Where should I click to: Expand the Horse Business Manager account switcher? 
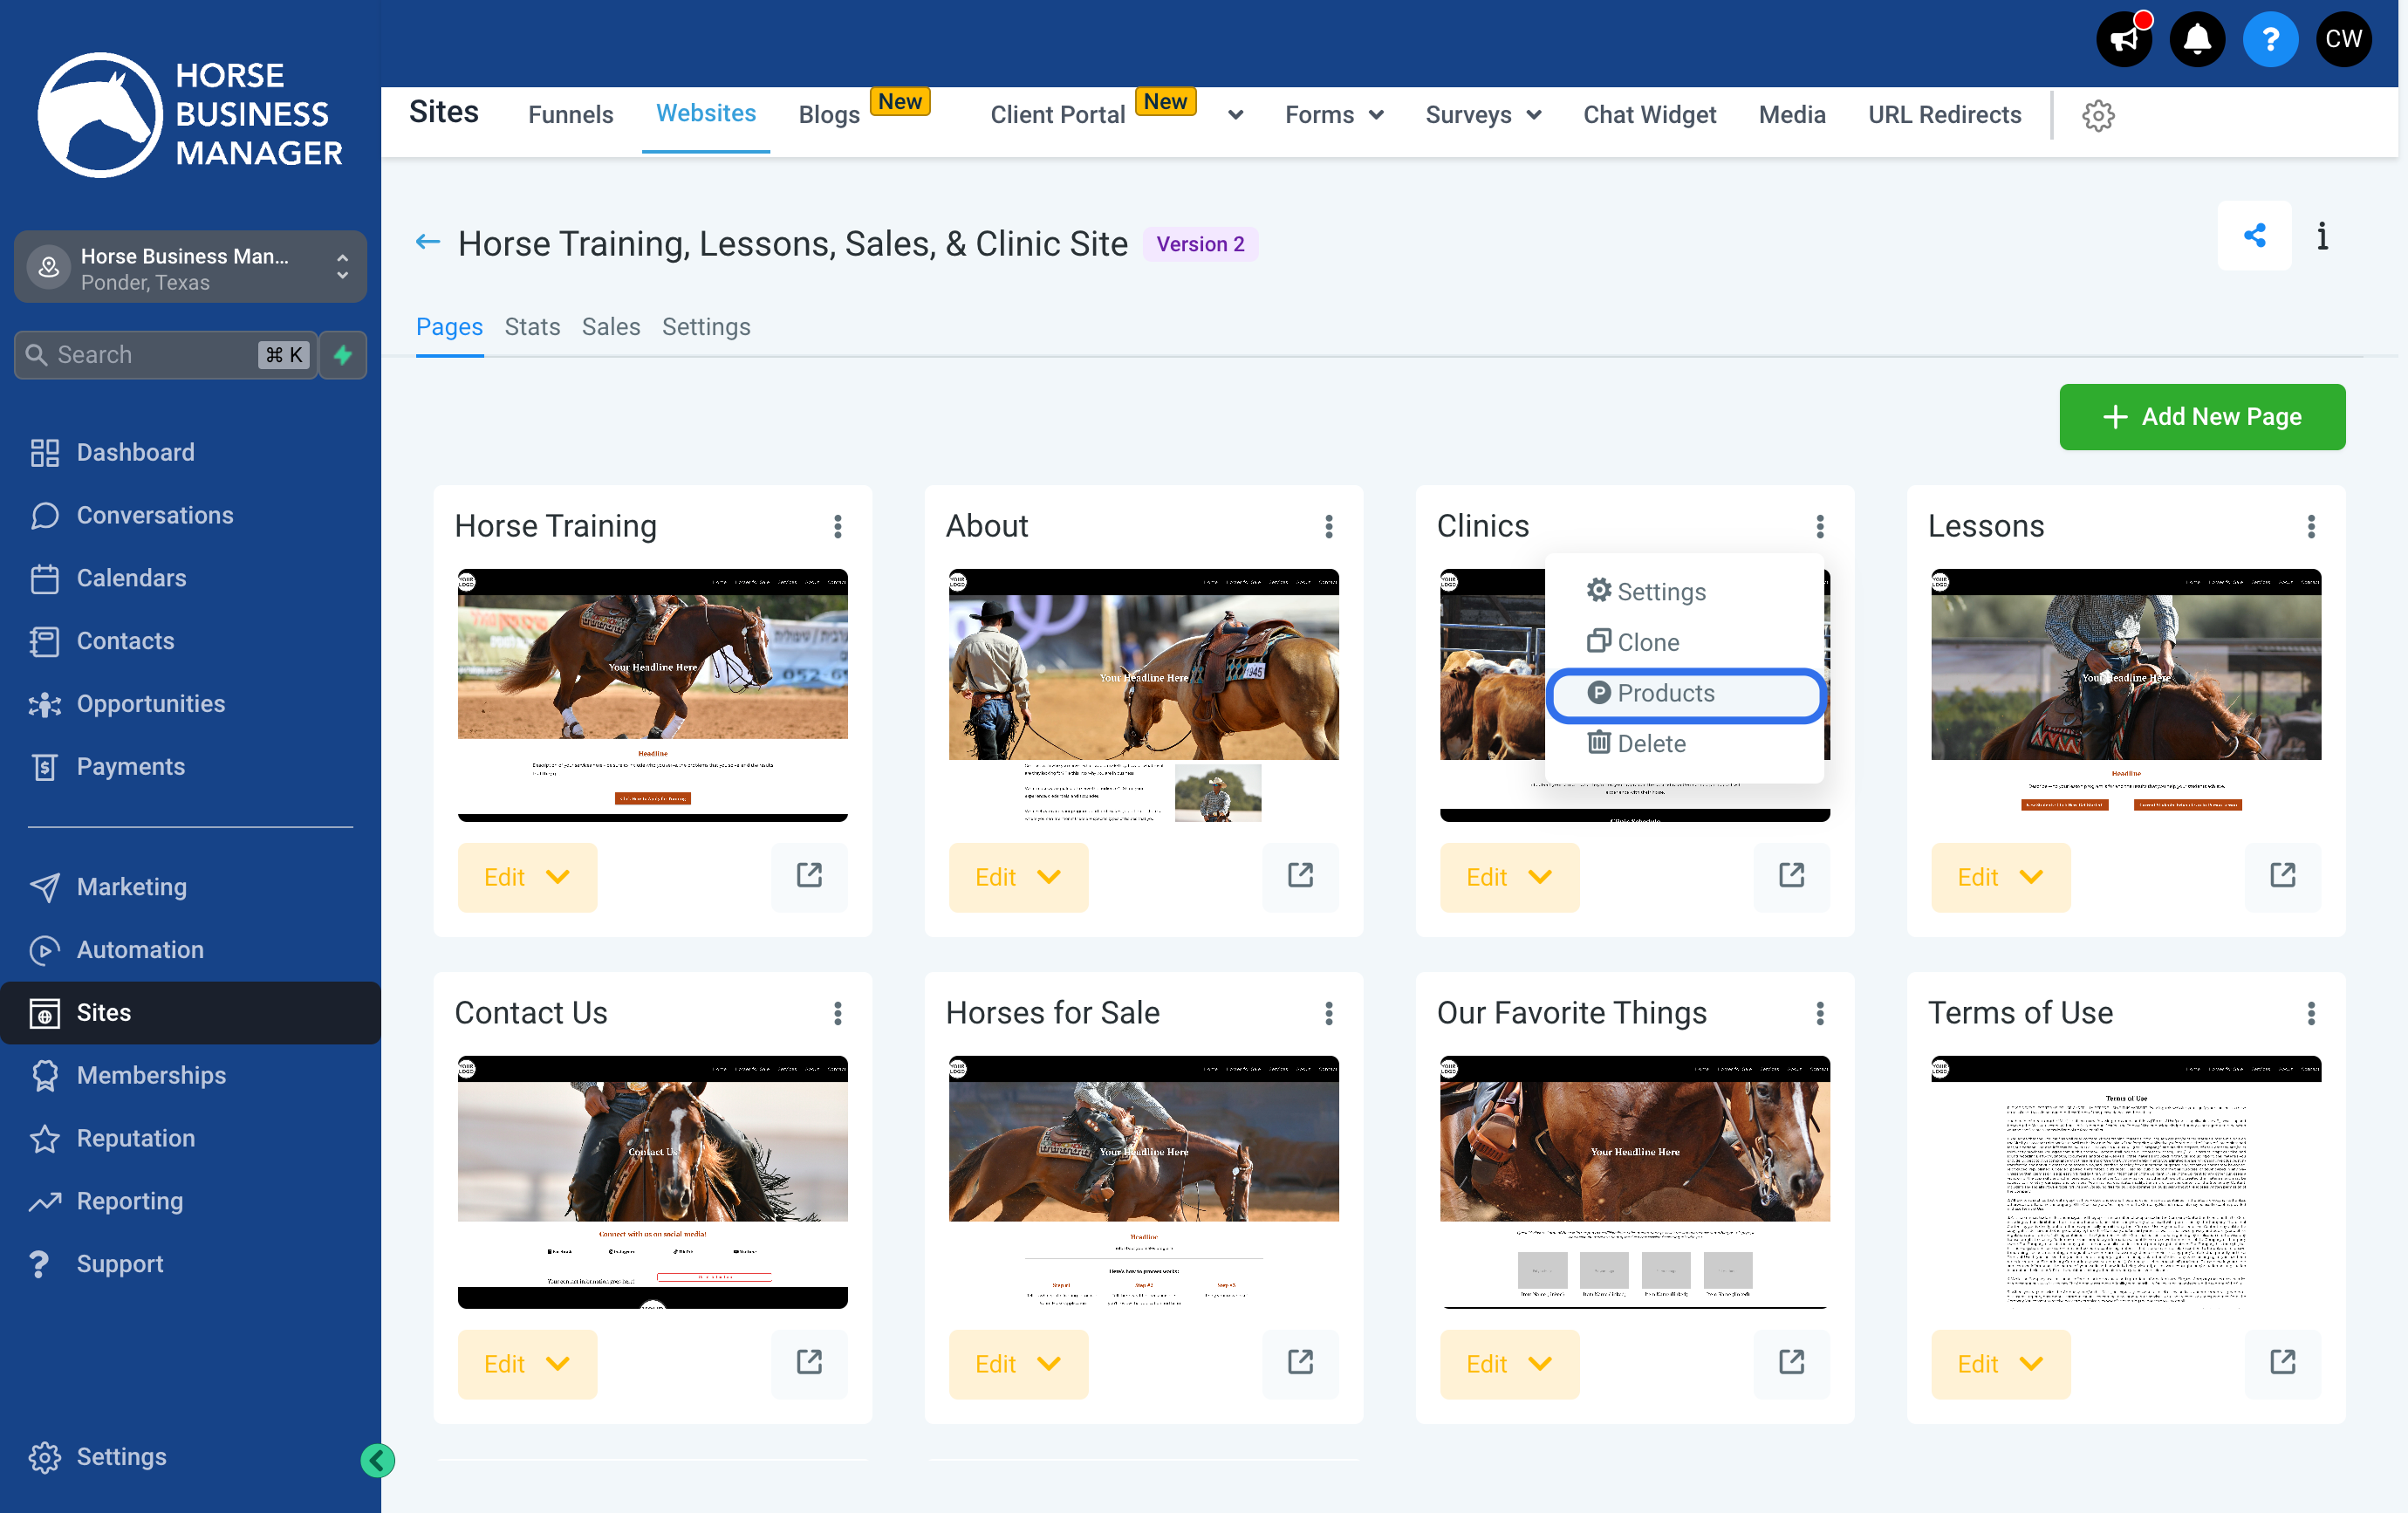pos(190,268)
